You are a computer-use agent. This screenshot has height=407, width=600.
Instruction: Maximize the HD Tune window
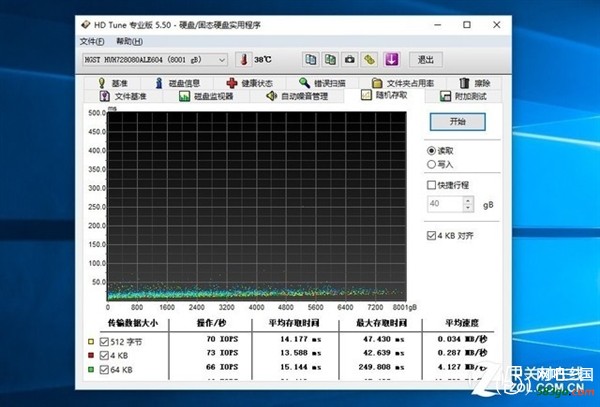tap(467, 25)
